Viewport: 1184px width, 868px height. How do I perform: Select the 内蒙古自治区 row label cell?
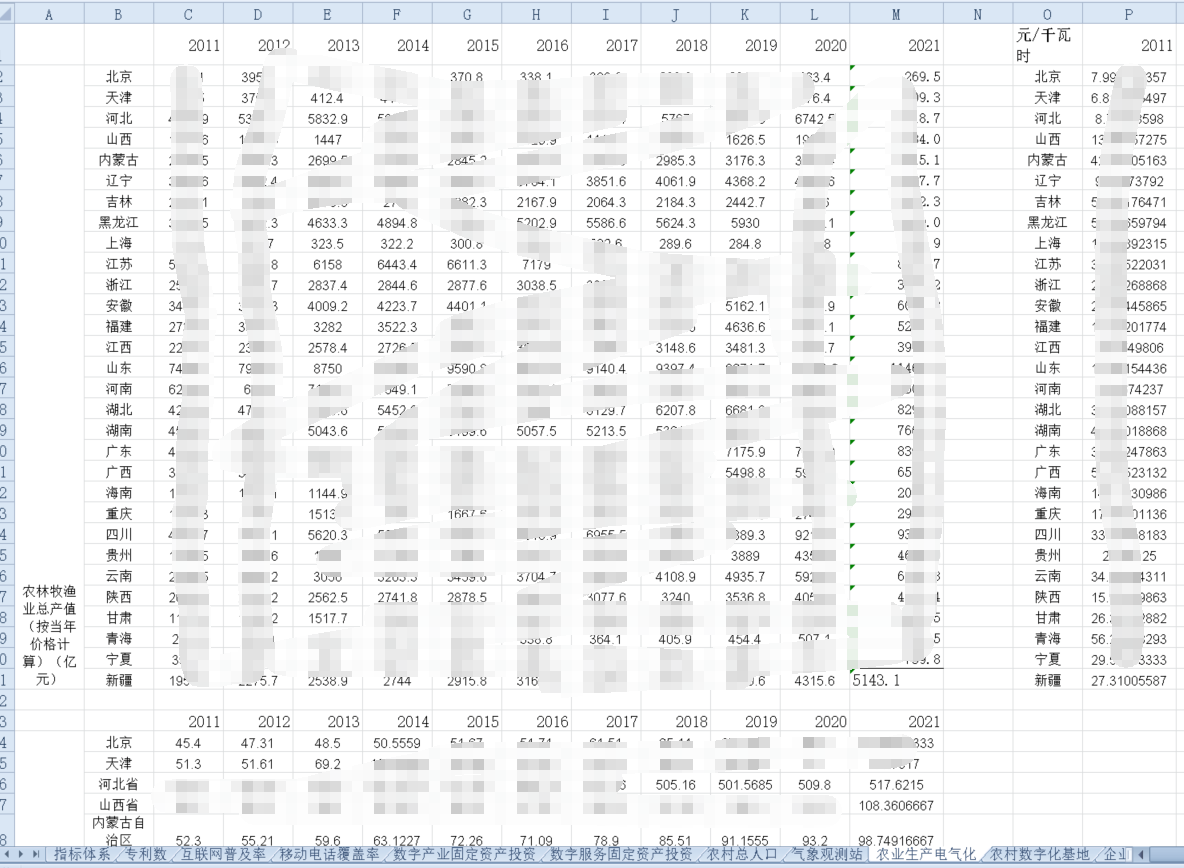click(x=119, y=831)
